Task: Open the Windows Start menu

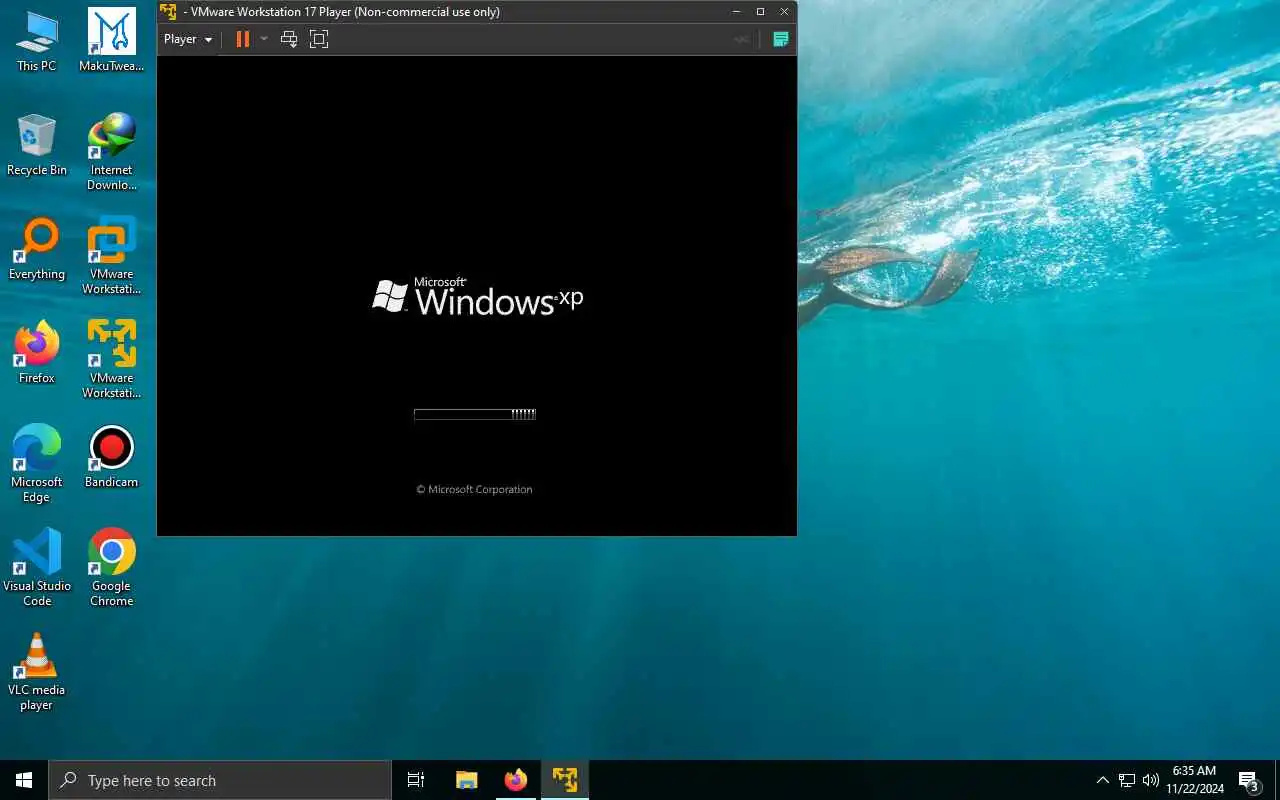Action: [24, 780]
